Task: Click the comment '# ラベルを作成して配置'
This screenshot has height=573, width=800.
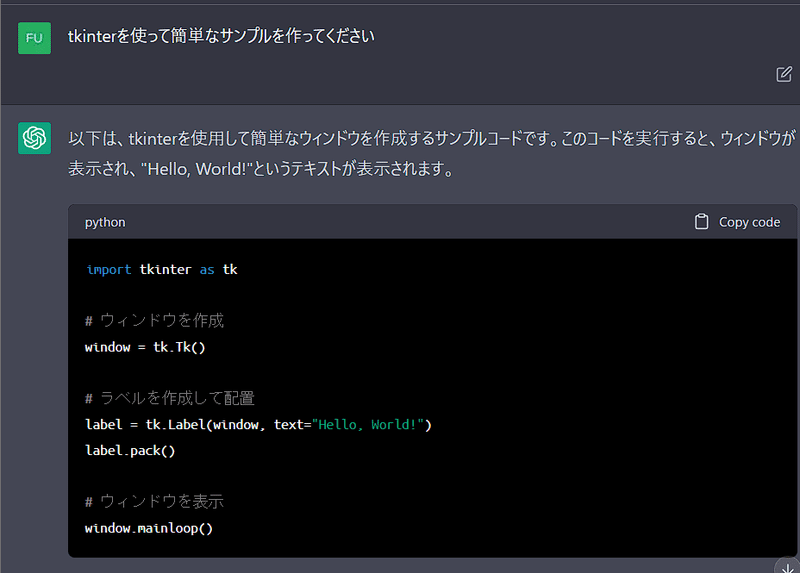Action: 169,398
